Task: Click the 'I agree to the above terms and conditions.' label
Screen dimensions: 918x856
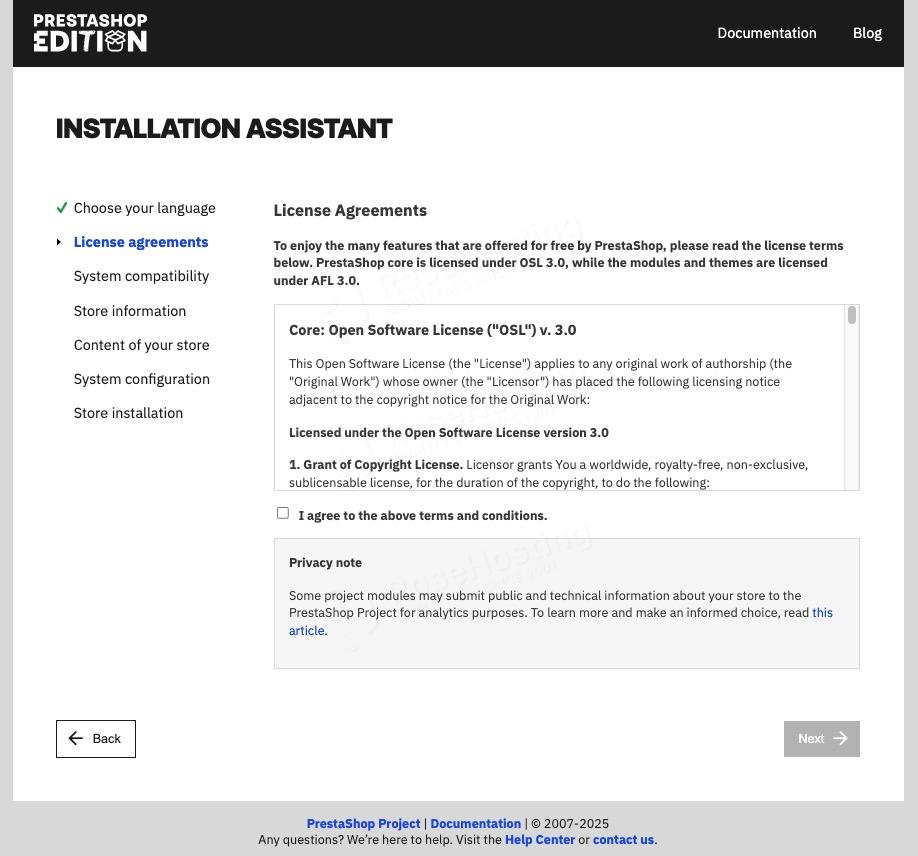Action: tap(423, 516)
